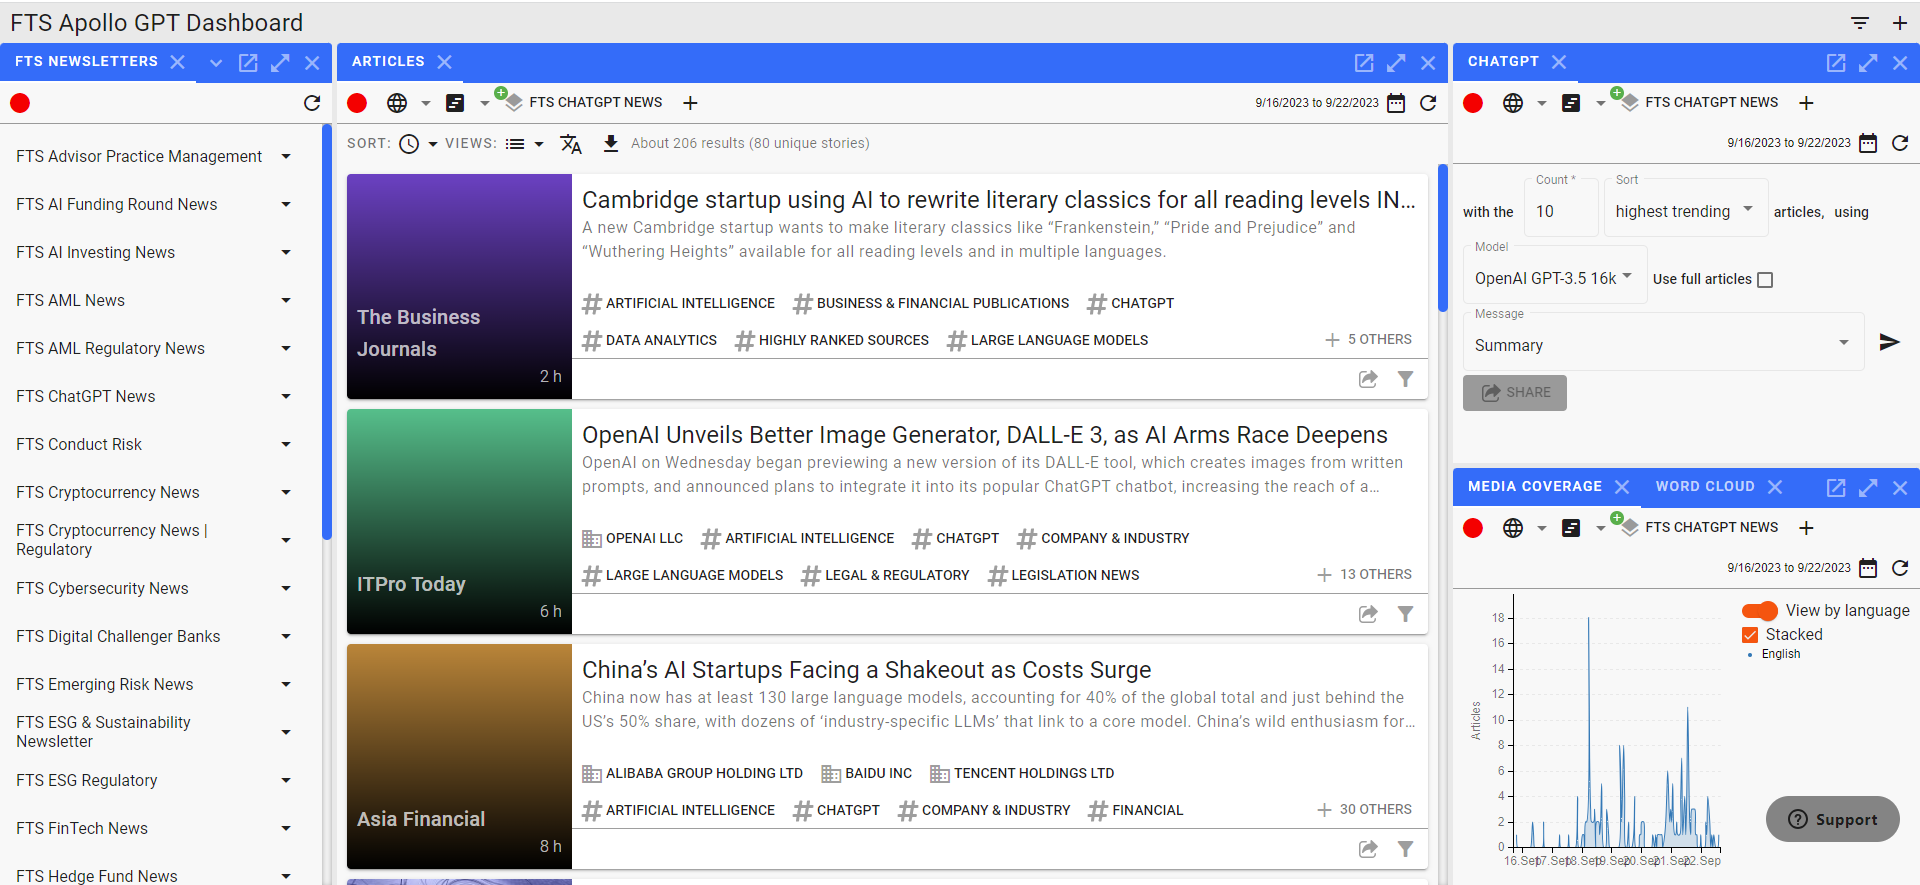Filter by the OpenAI DALL-E 3 article
The image size is (1920, 885).
click(x=1405, y=614)
